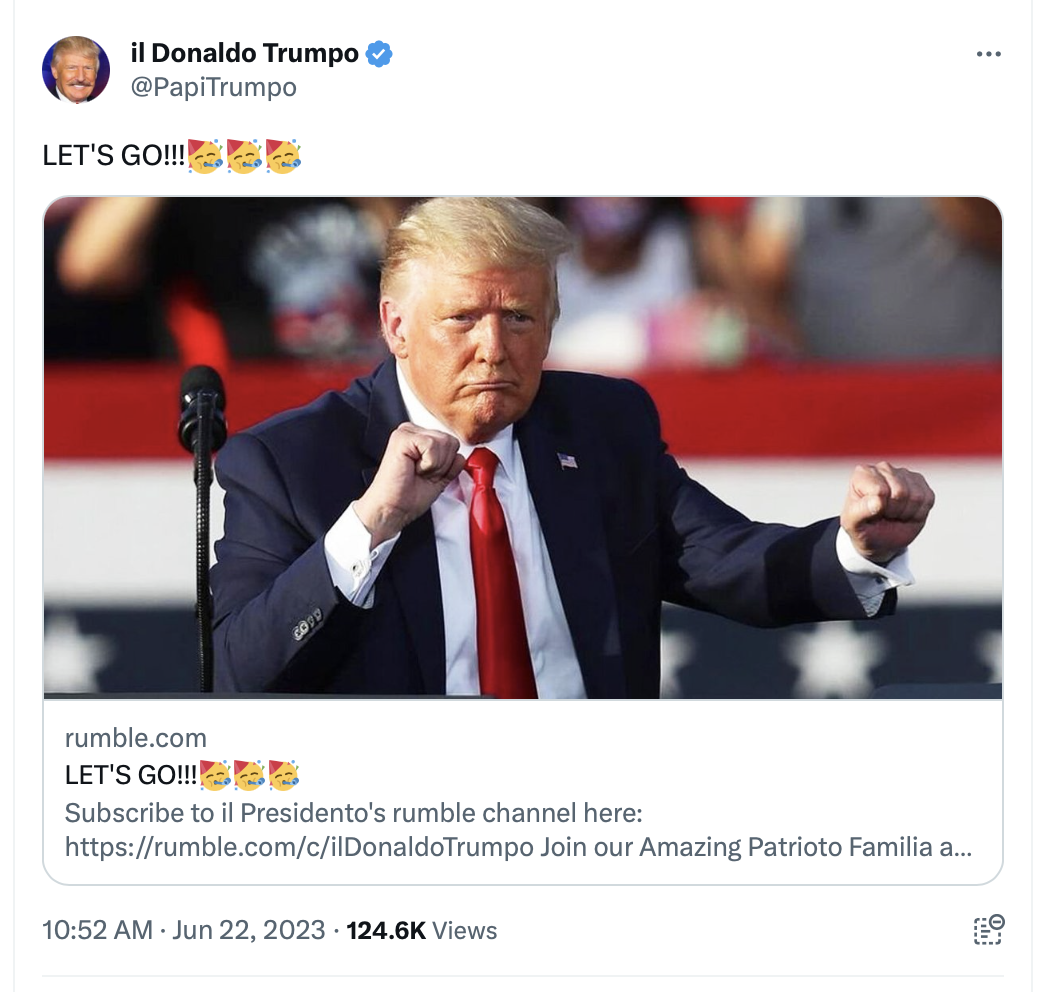Open the rumble.com/c/ilDonaldoTrumpo URL text
This screenshot has width=1042, height=992.
coord(299,847)
